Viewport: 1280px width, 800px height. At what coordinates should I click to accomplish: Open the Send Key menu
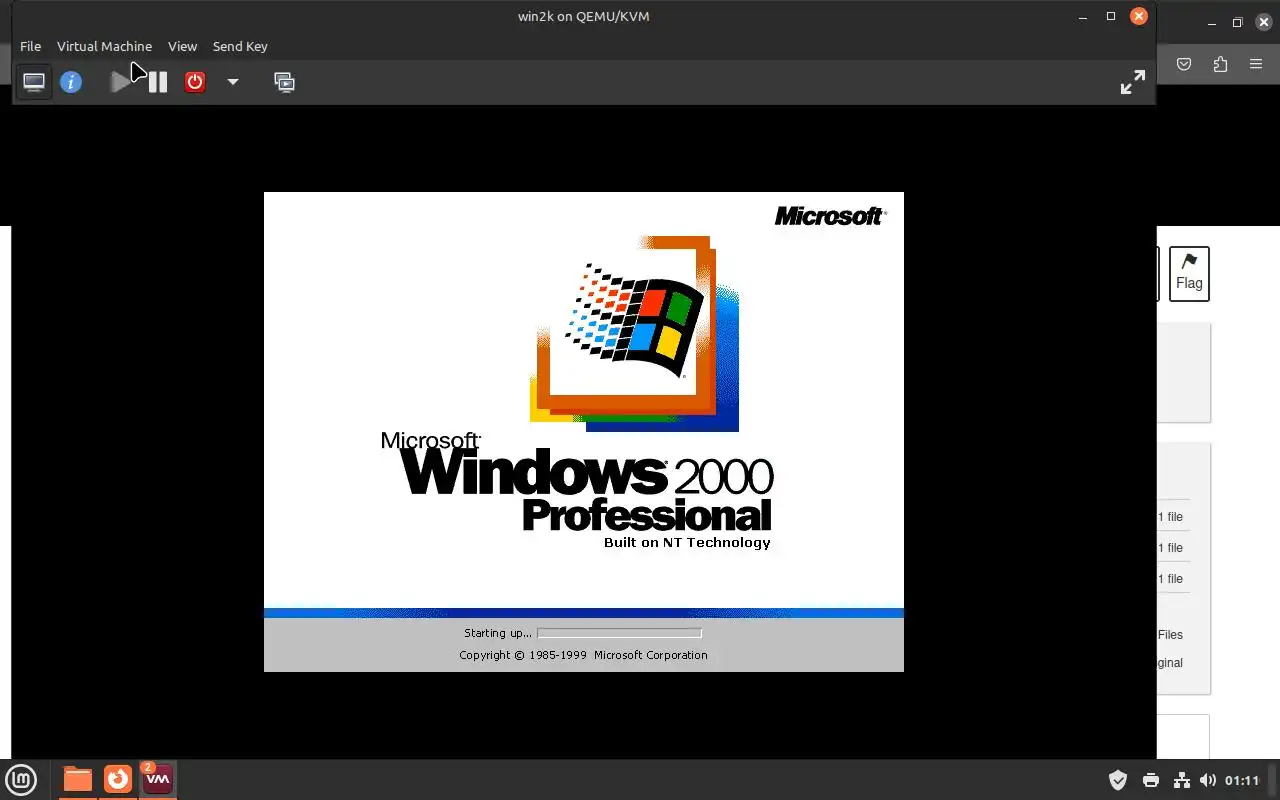point(240,46)
